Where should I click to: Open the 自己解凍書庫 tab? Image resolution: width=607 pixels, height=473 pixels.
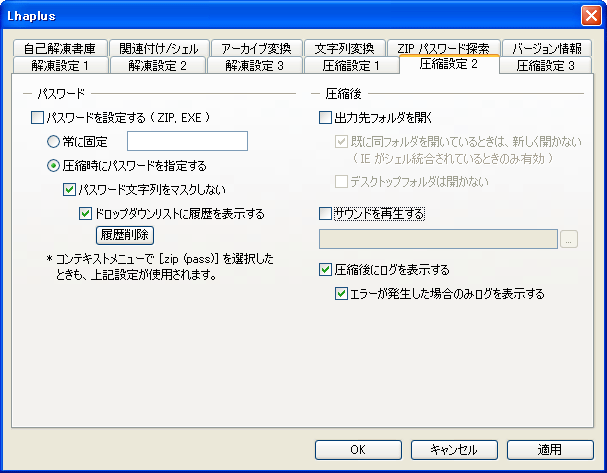60,48
